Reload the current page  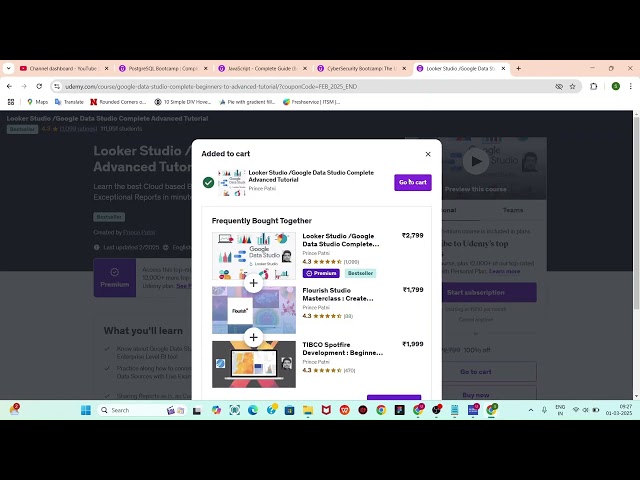(39, 86)
